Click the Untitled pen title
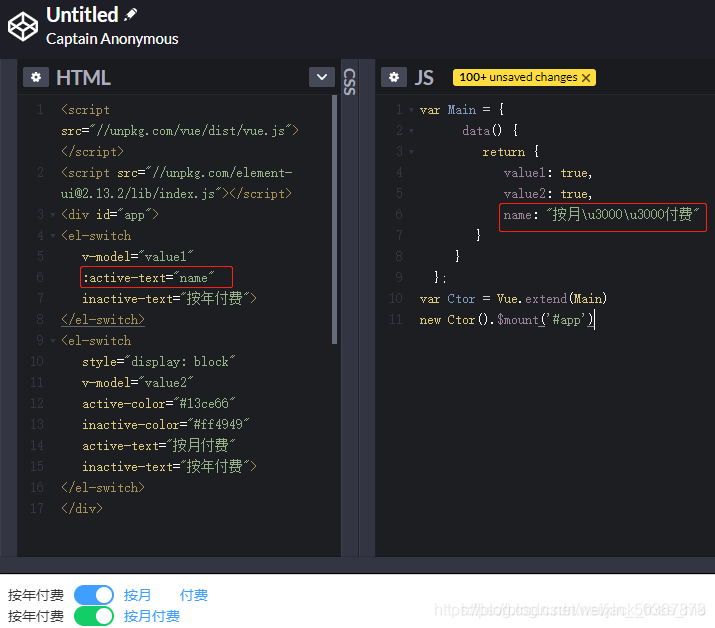Viewport: 715px width, 628px height. coord(82,15)
